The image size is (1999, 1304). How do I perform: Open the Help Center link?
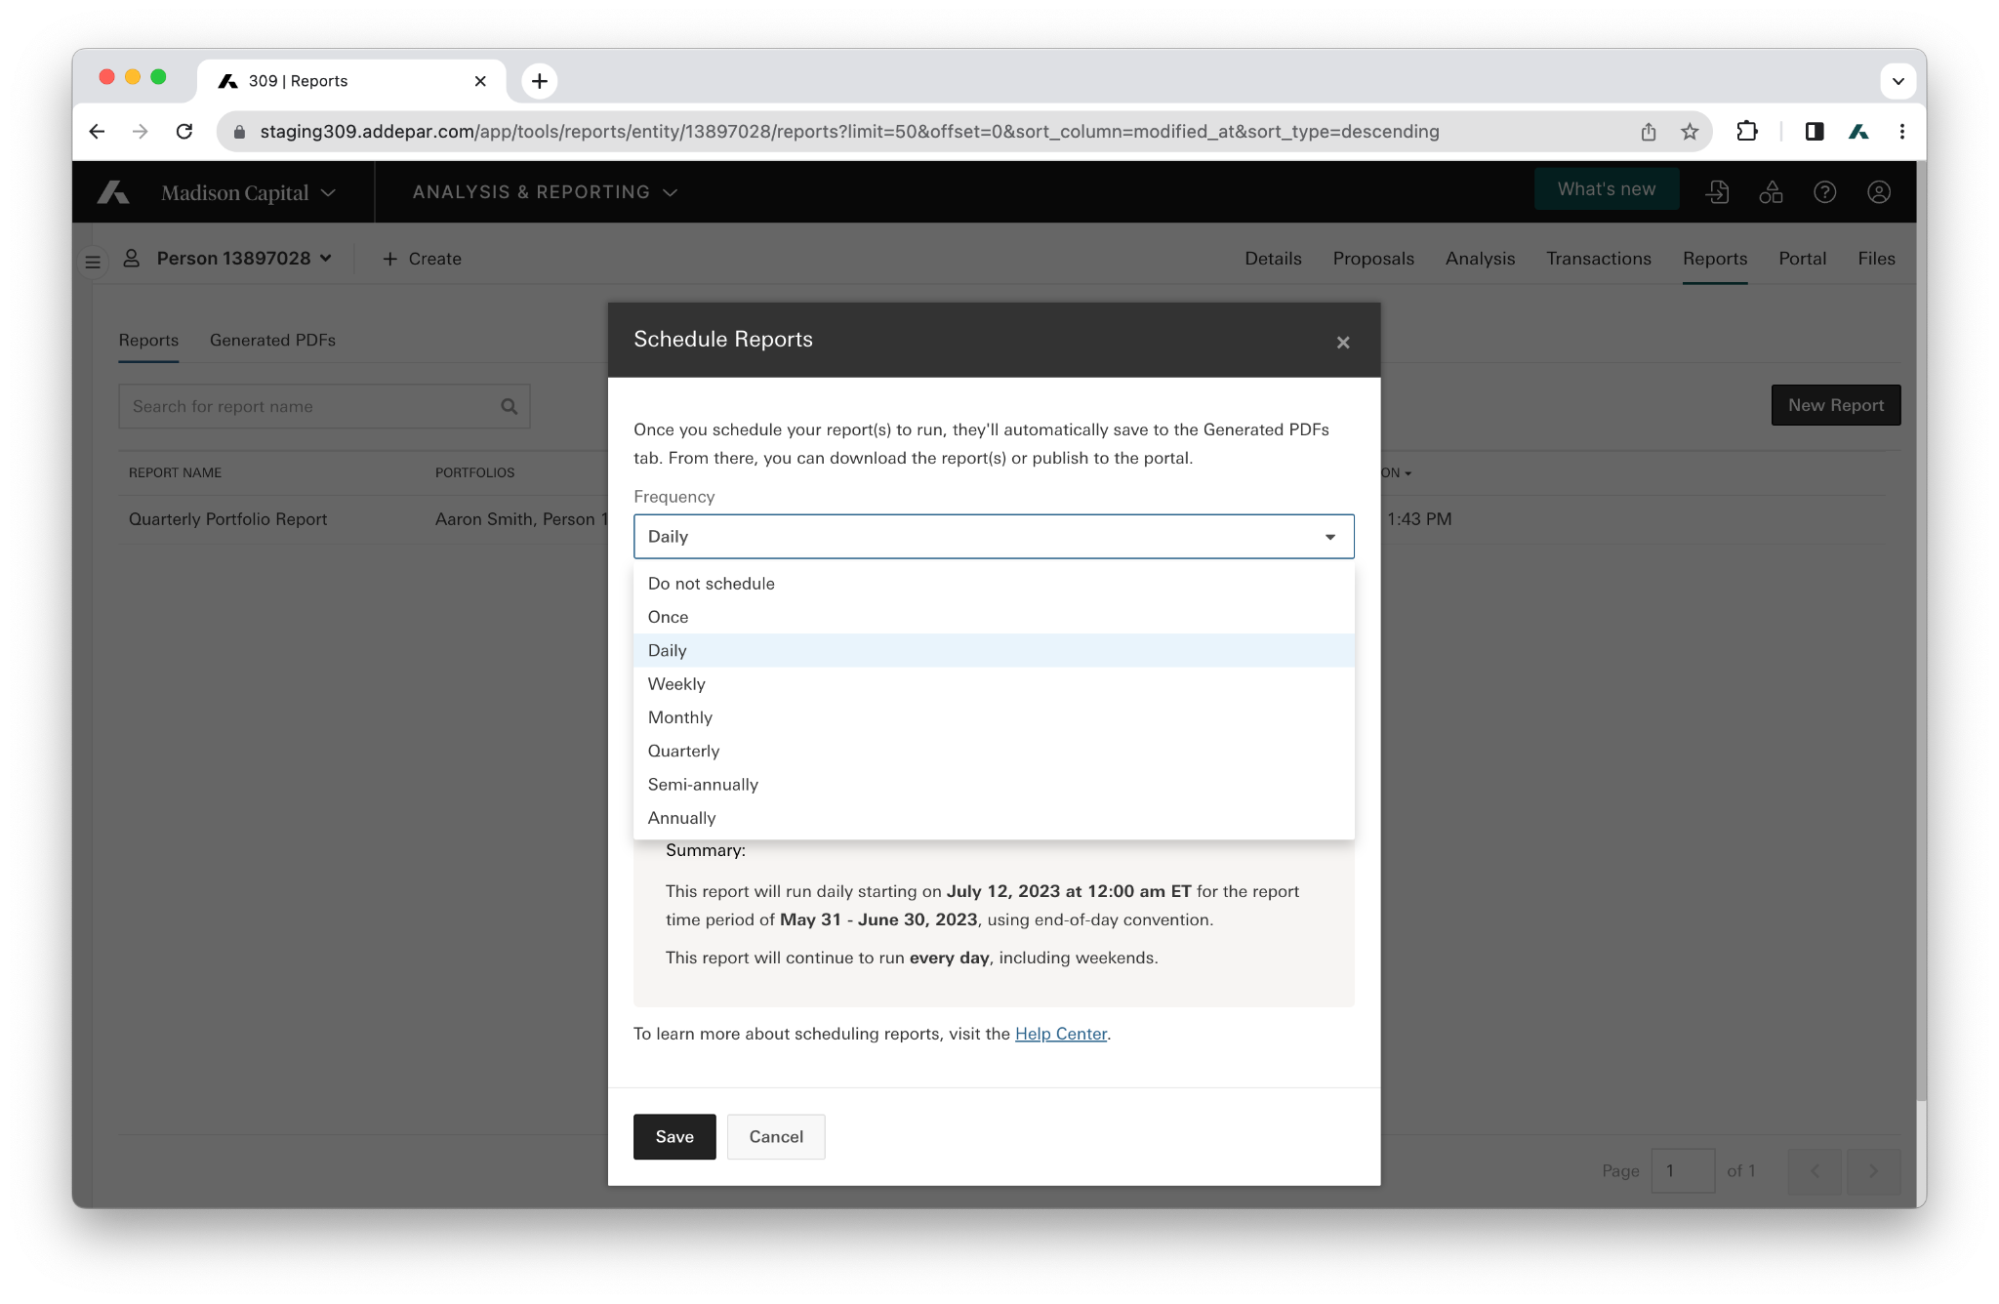pos(1060,1033)
